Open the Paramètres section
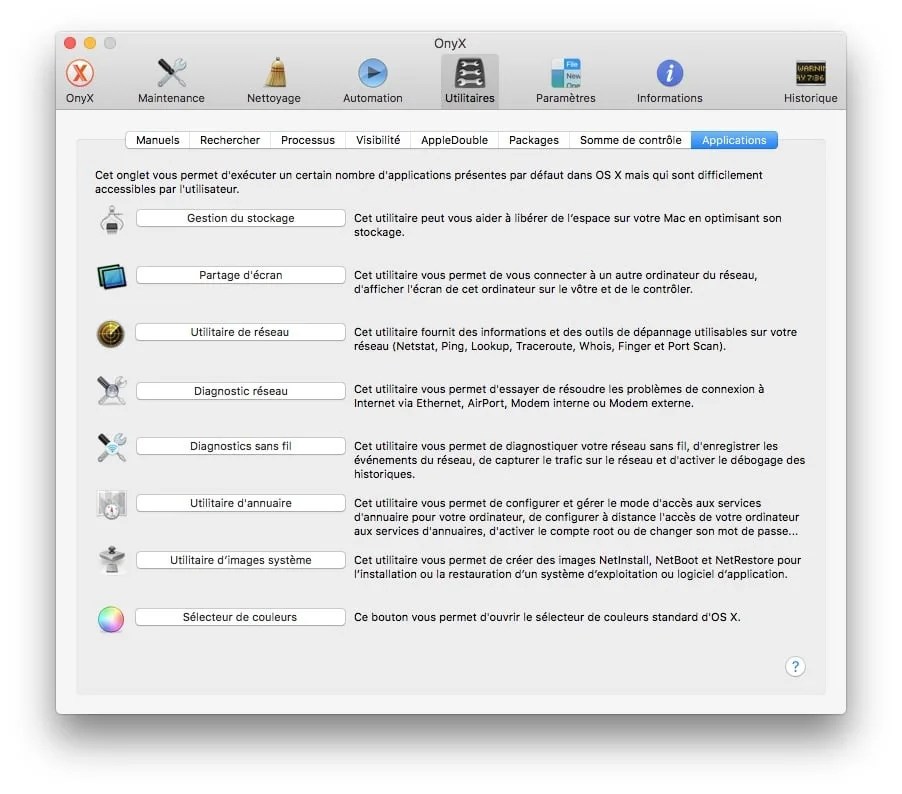The width and height of the screenshot is (902, 794). (565, 81)
